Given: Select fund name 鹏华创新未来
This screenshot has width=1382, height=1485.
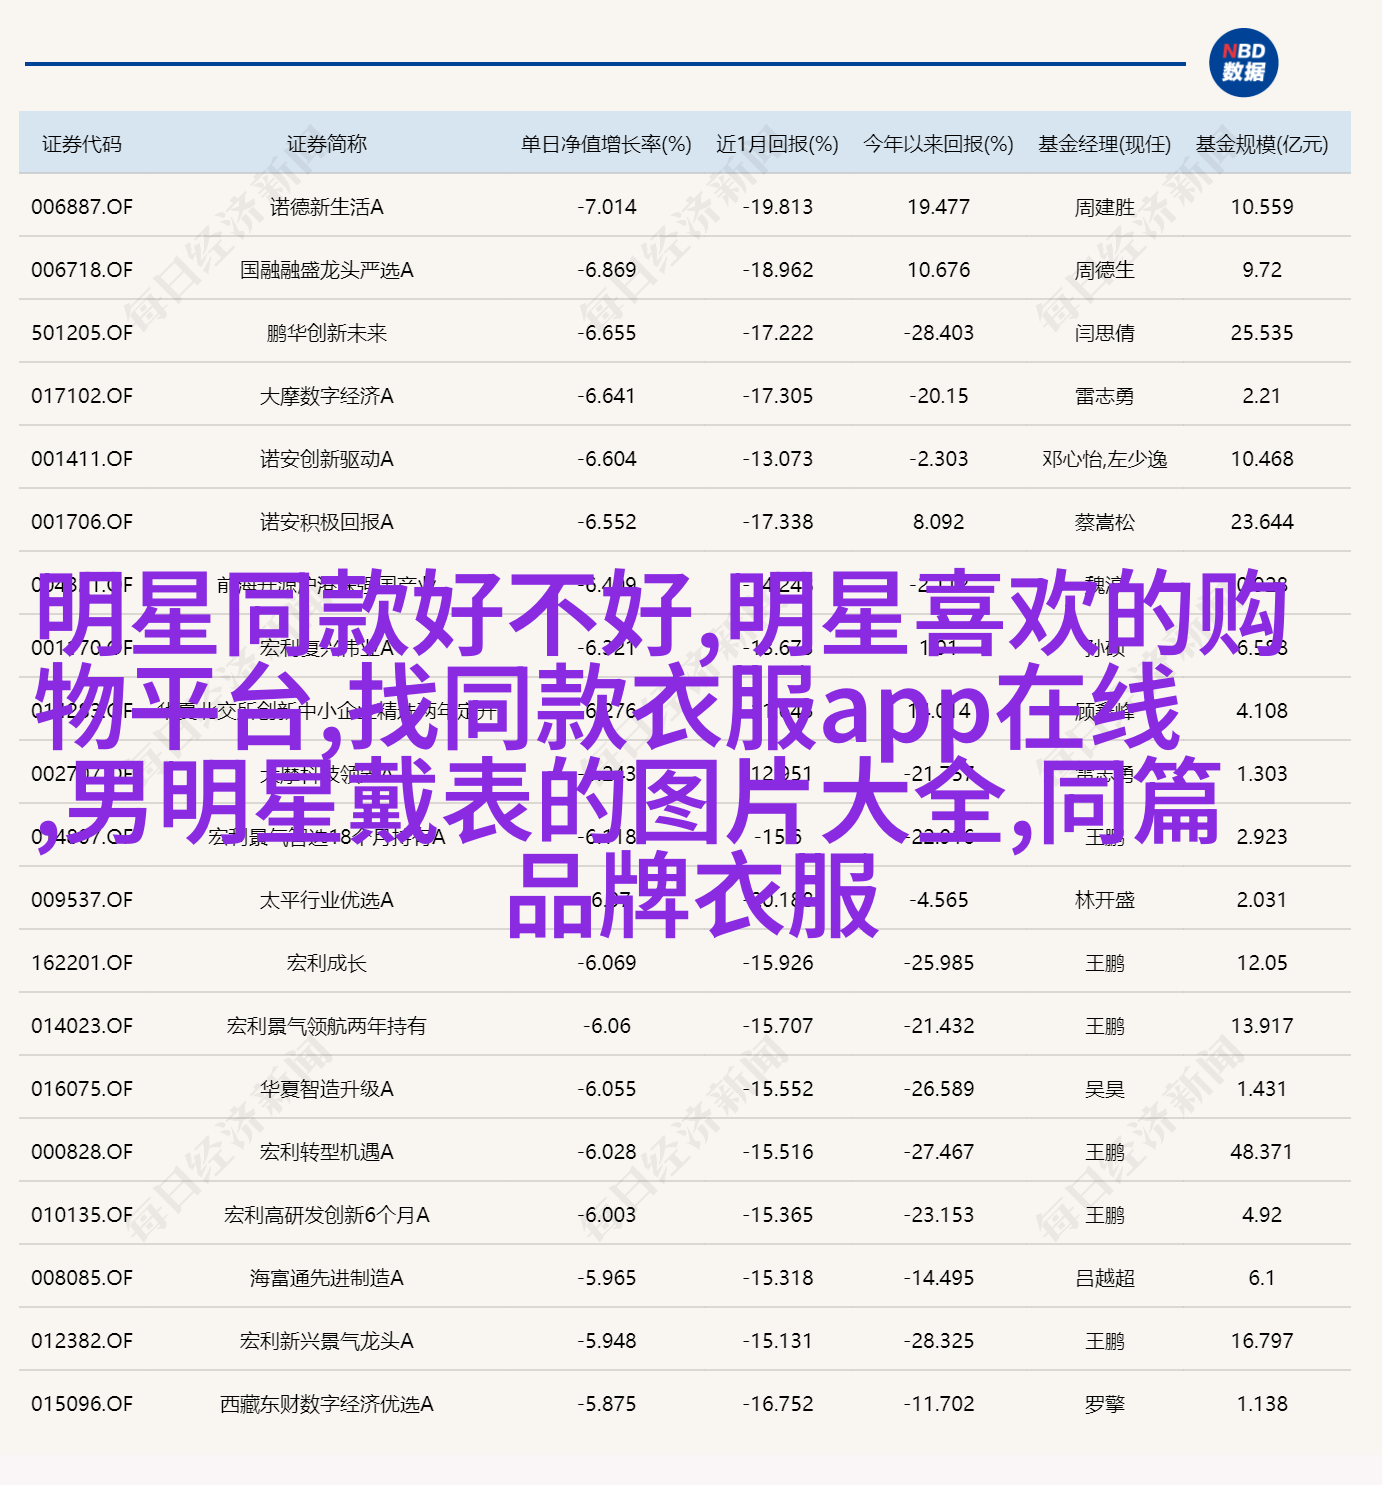Looking at the screenshot, I should click(x=327, y=333).
